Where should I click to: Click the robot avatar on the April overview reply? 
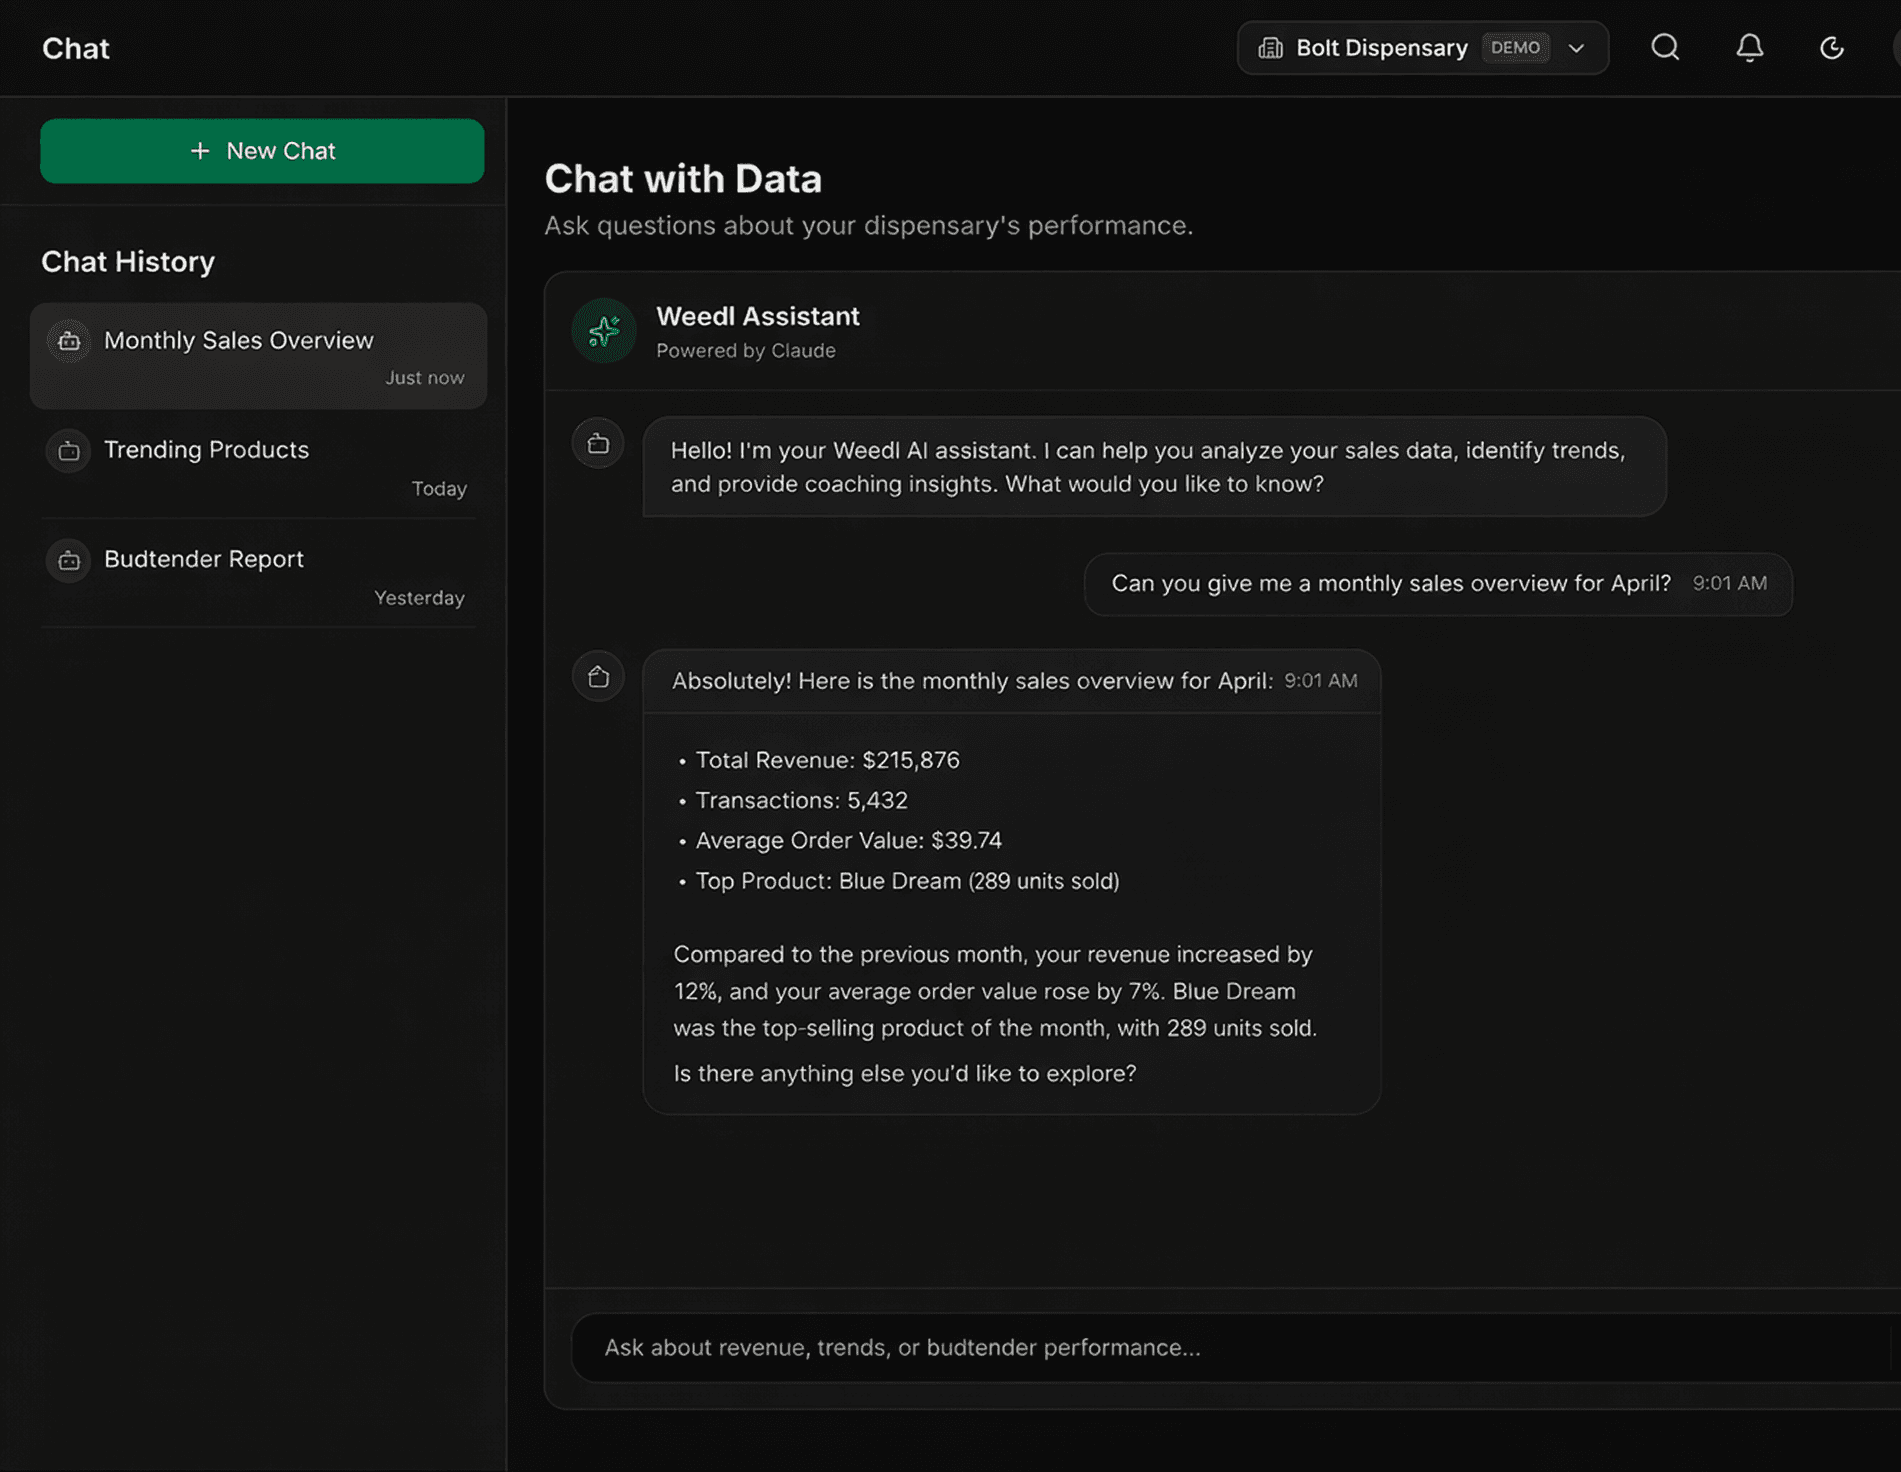tap(597, 676)
